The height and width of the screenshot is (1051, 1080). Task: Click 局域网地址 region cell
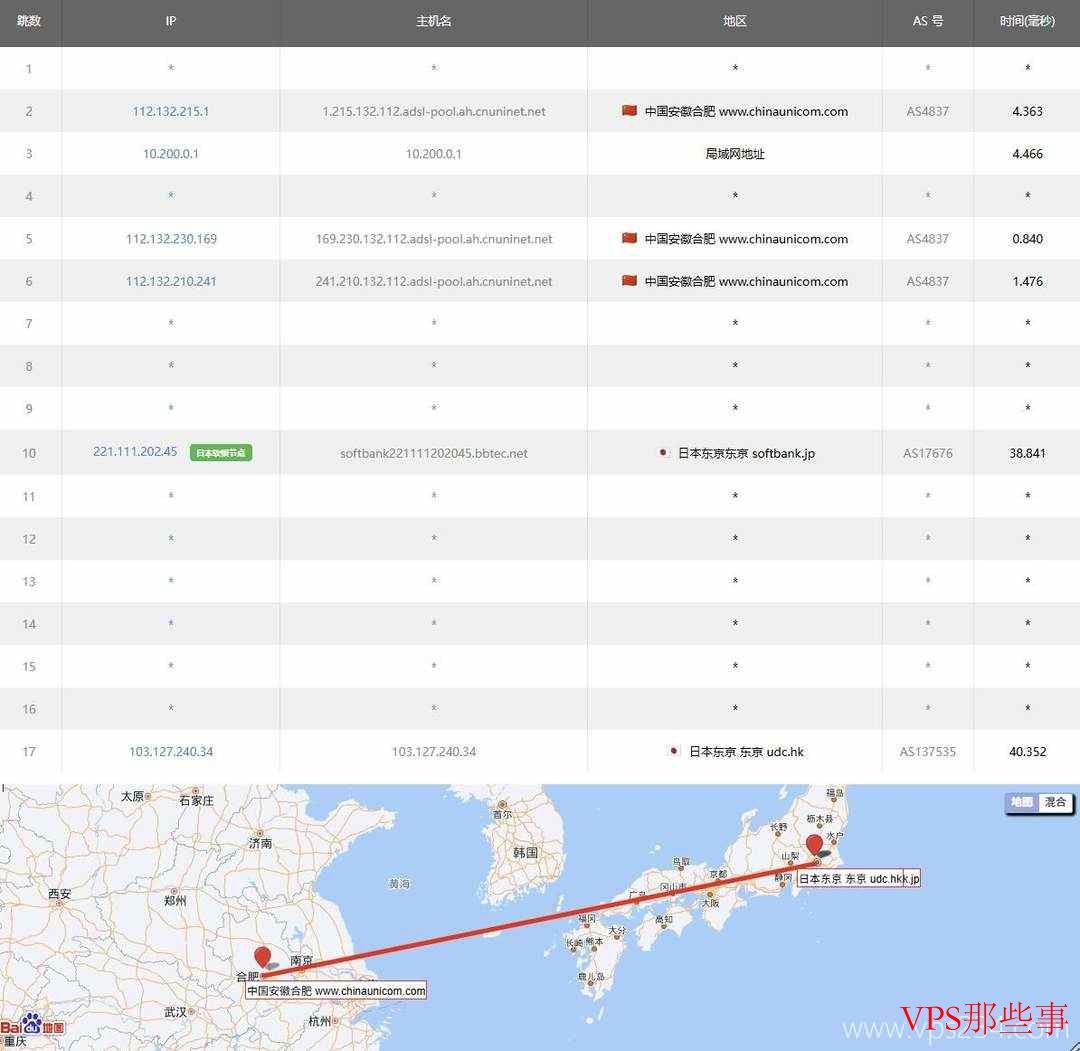(735, 154)
